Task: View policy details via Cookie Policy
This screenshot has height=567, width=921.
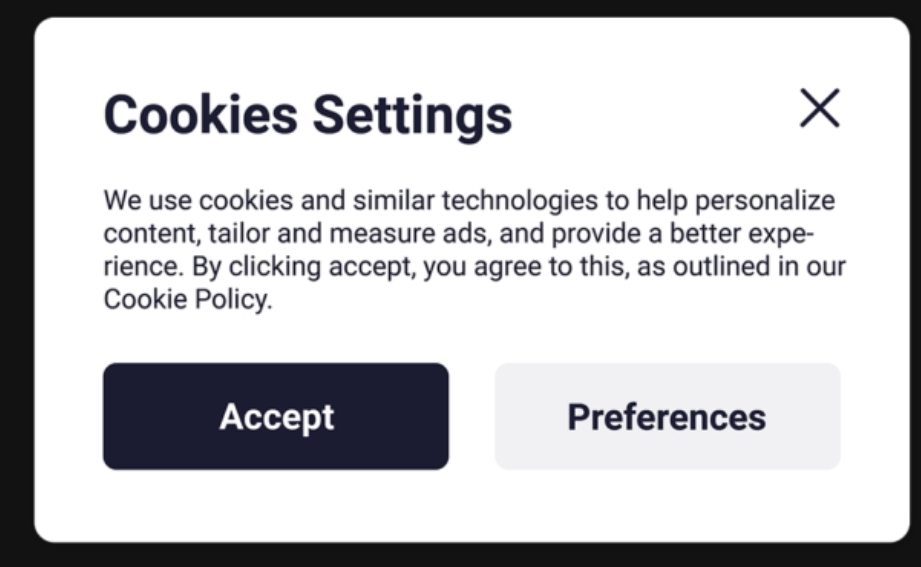Action: (x=186, y=300)
